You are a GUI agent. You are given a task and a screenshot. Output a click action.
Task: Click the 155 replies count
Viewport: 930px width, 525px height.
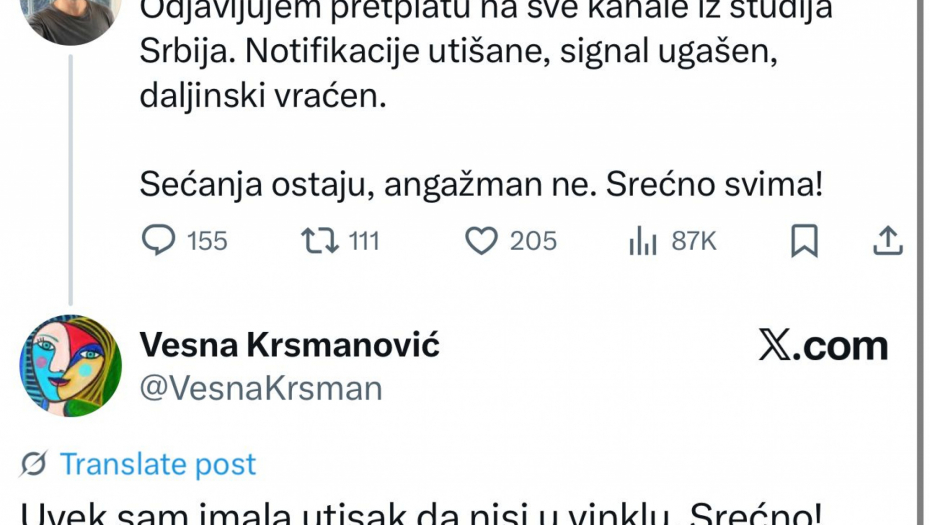coord(207,241)
